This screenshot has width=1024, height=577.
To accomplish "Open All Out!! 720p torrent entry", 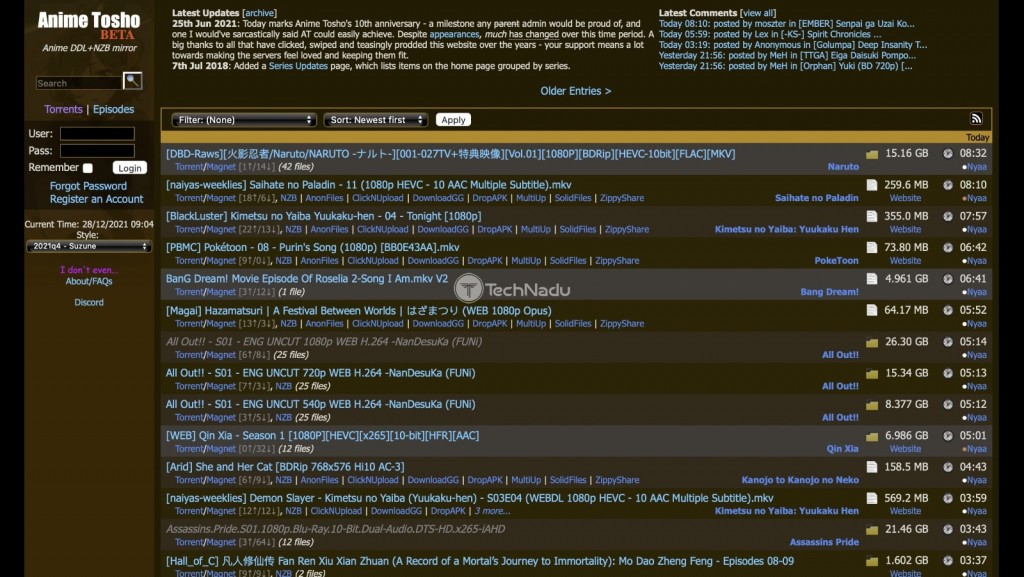I will [320, 373].
